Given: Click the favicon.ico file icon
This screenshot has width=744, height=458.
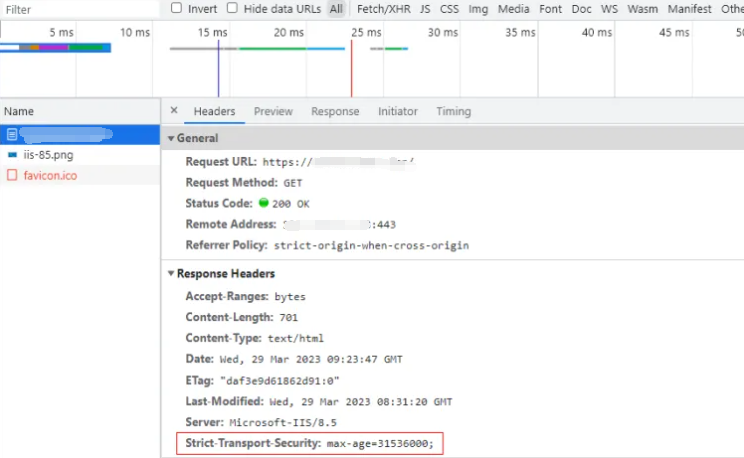Looking at the screenshot, I should tap(12, 175).
